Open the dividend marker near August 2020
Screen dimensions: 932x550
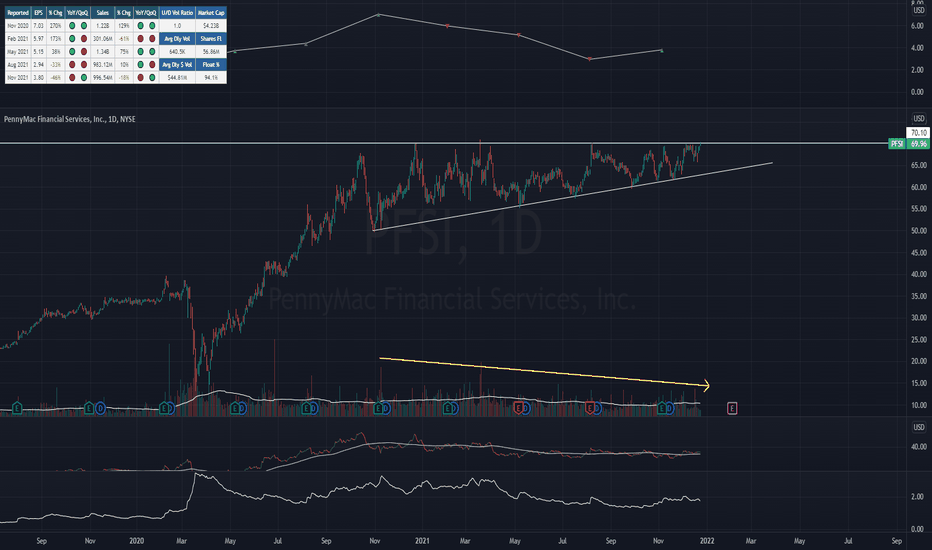point(314,408)
